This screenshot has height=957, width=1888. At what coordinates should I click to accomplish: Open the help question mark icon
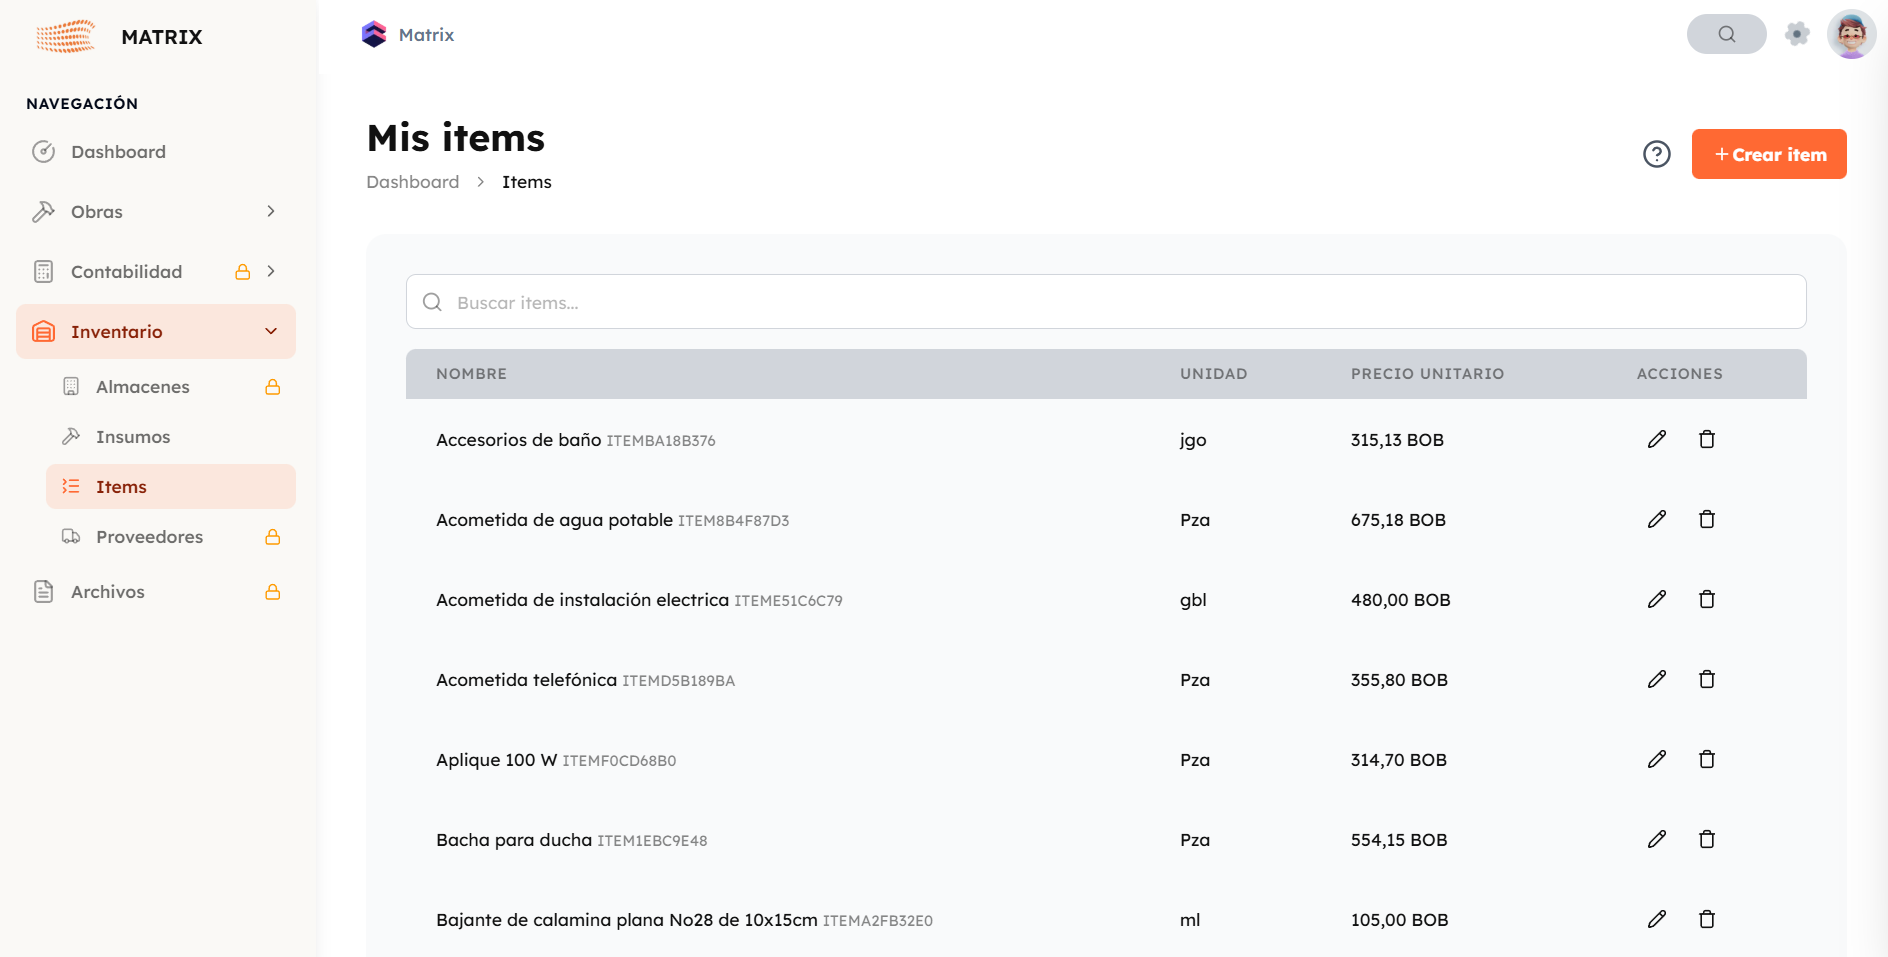1657,154
